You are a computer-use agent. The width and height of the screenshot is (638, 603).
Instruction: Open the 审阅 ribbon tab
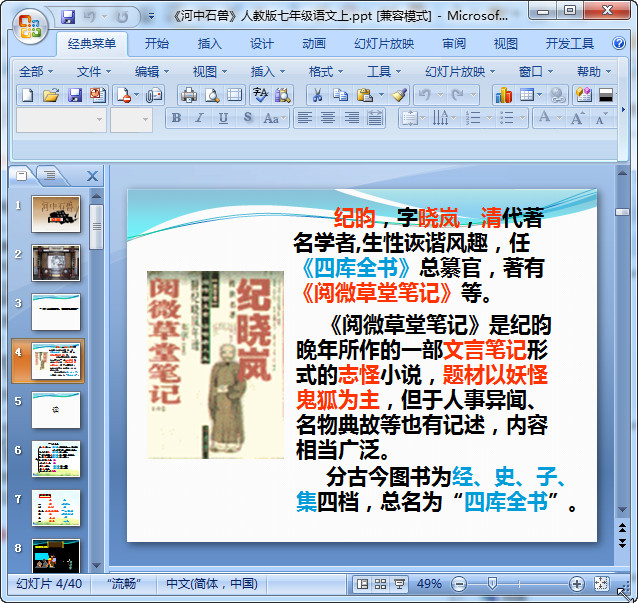point(454,44)
